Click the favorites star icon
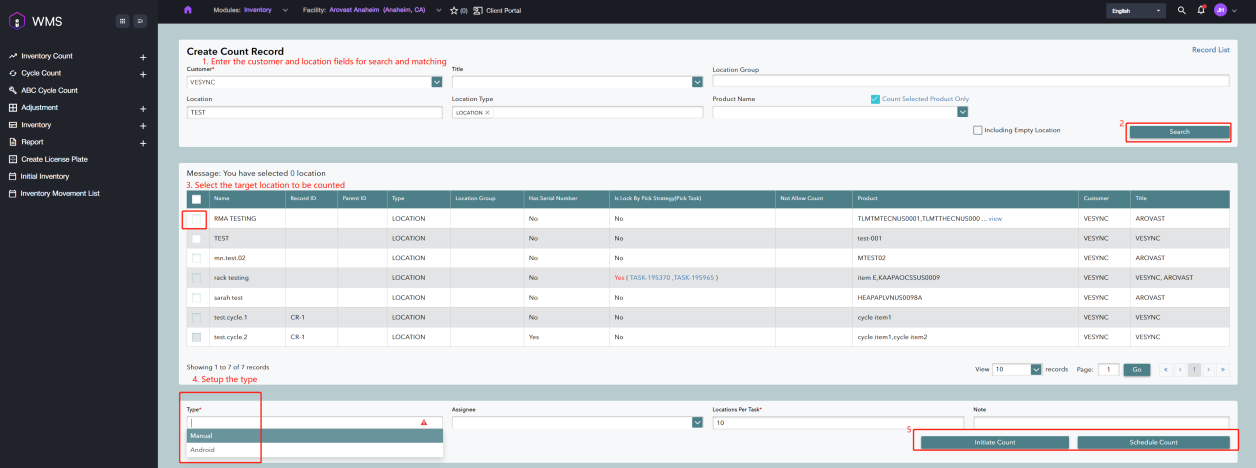Image resolution: width=1256 pixels, height=468 pixels. 454,10
